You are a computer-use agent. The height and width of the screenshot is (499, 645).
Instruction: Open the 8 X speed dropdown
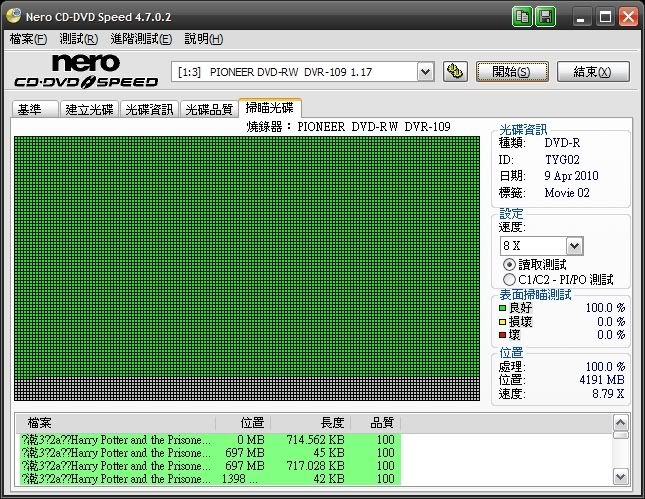[574, 246]
